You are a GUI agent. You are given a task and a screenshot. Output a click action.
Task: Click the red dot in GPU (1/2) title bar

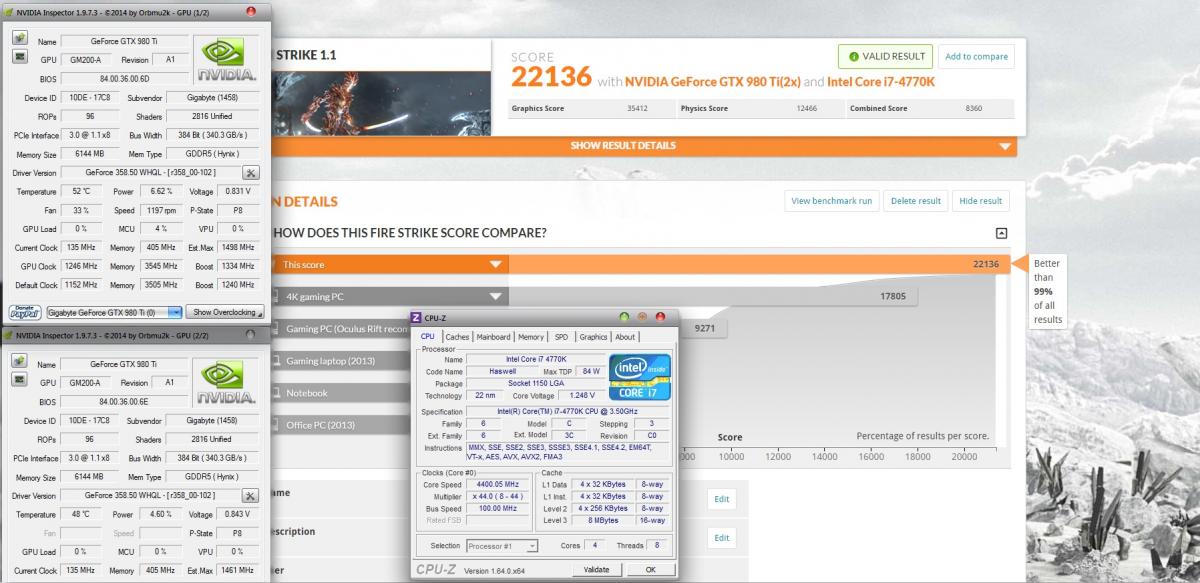coord(250,11)
